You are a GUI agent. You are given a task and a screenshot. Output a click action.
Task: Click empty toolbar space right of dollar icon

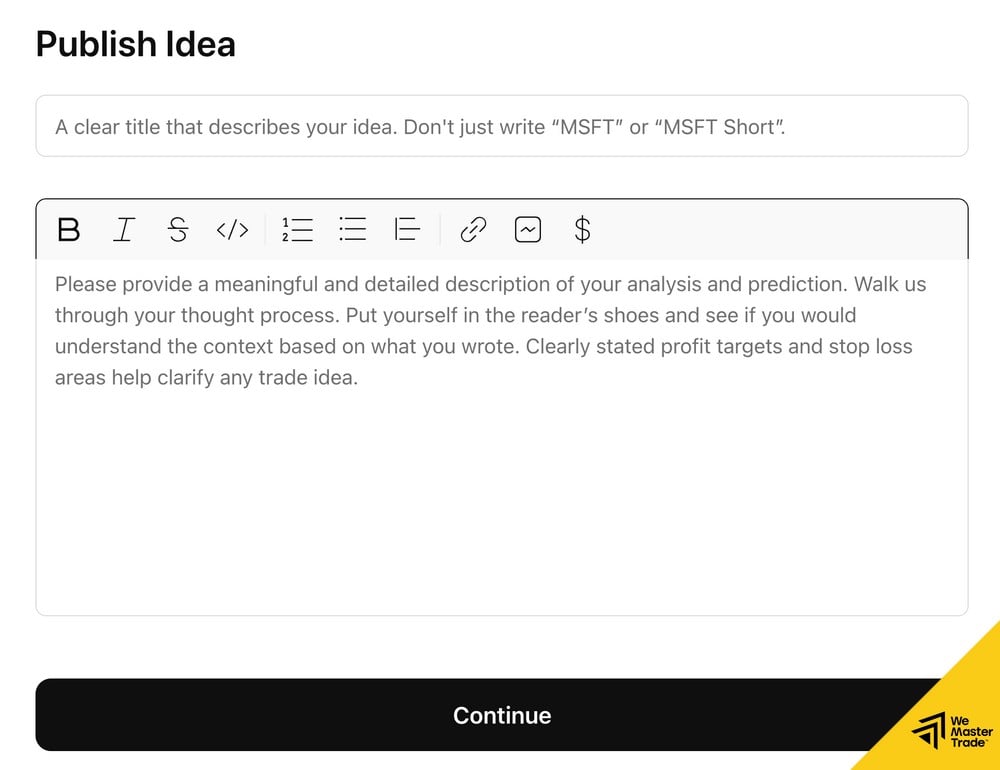point(780,230)
